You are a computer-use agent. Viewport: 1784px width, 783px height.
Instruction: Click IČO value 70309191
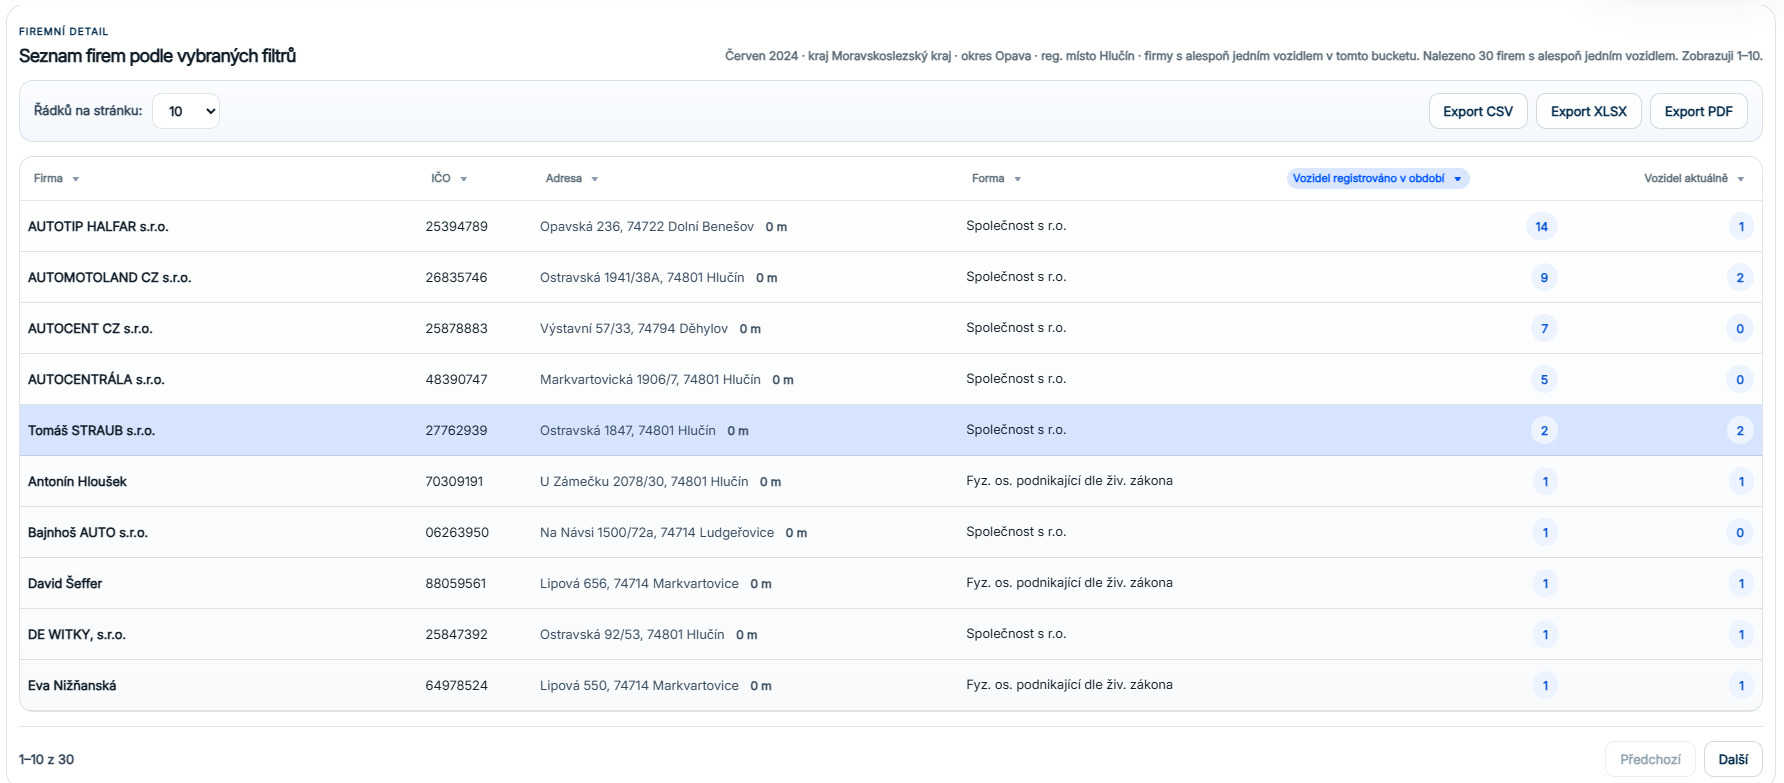click(454, 482)
